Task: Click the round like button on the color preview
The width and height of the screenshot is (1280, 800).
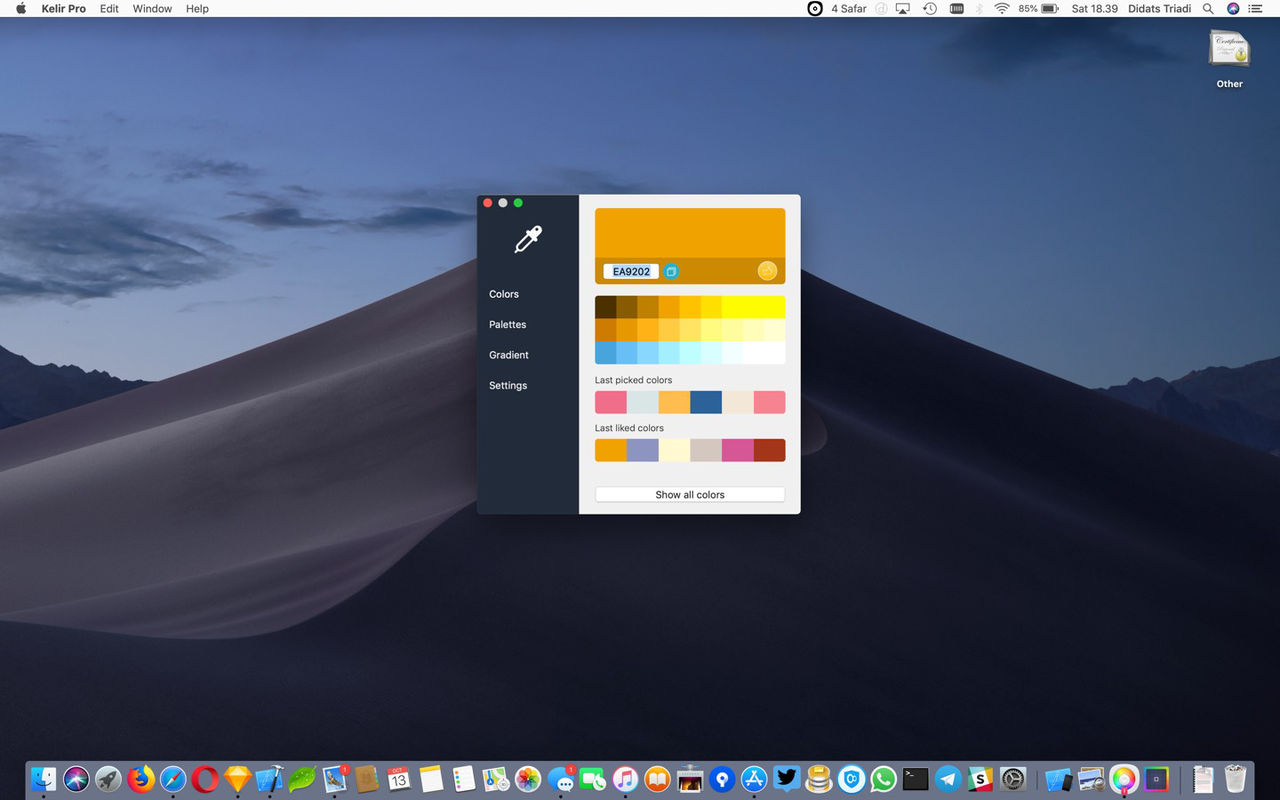Action: click(x=767, y=270)
